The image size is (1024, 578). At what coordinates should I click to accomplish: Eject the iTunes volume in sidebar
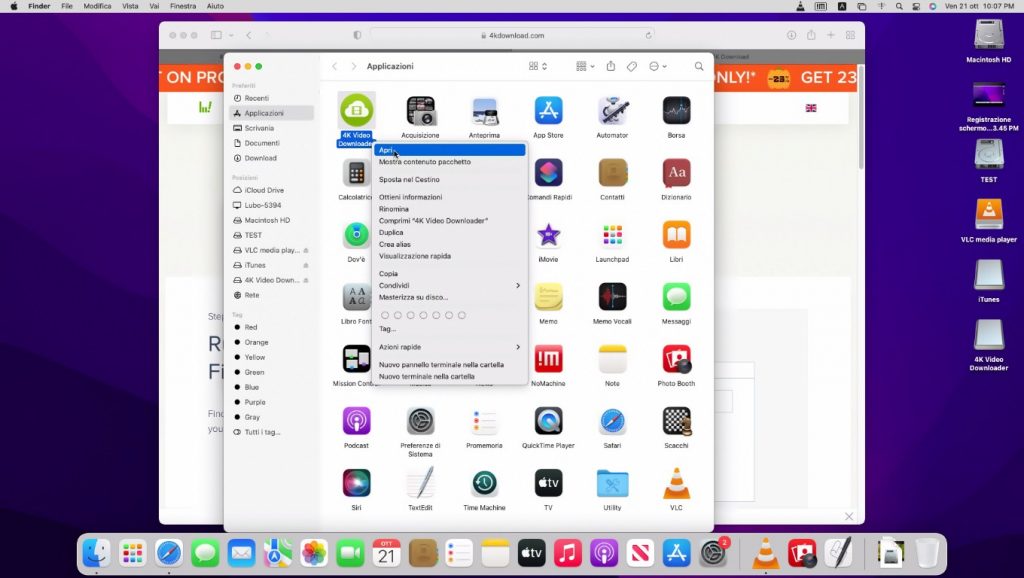[305, 265]
